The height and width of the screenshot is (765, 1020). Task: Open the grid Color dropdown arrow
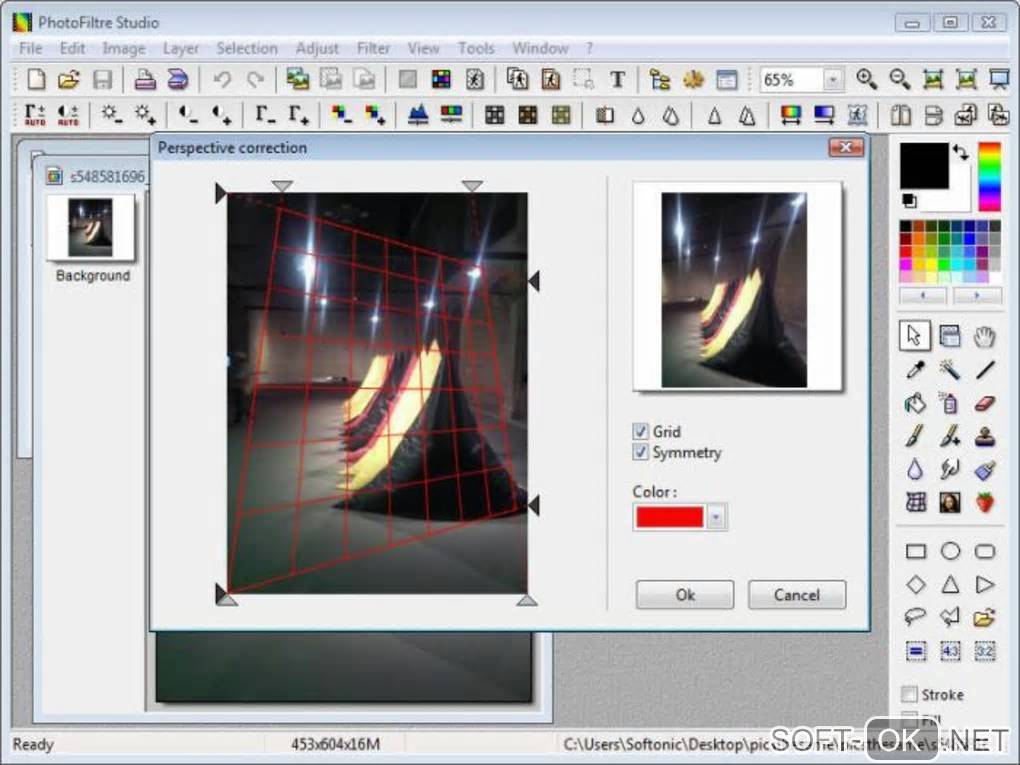point(718,517)
